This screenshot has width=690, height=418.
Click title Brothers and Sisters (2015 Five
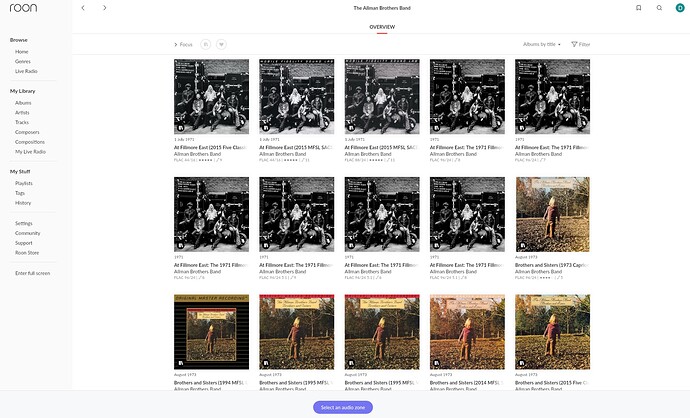[x=552, y=382]
